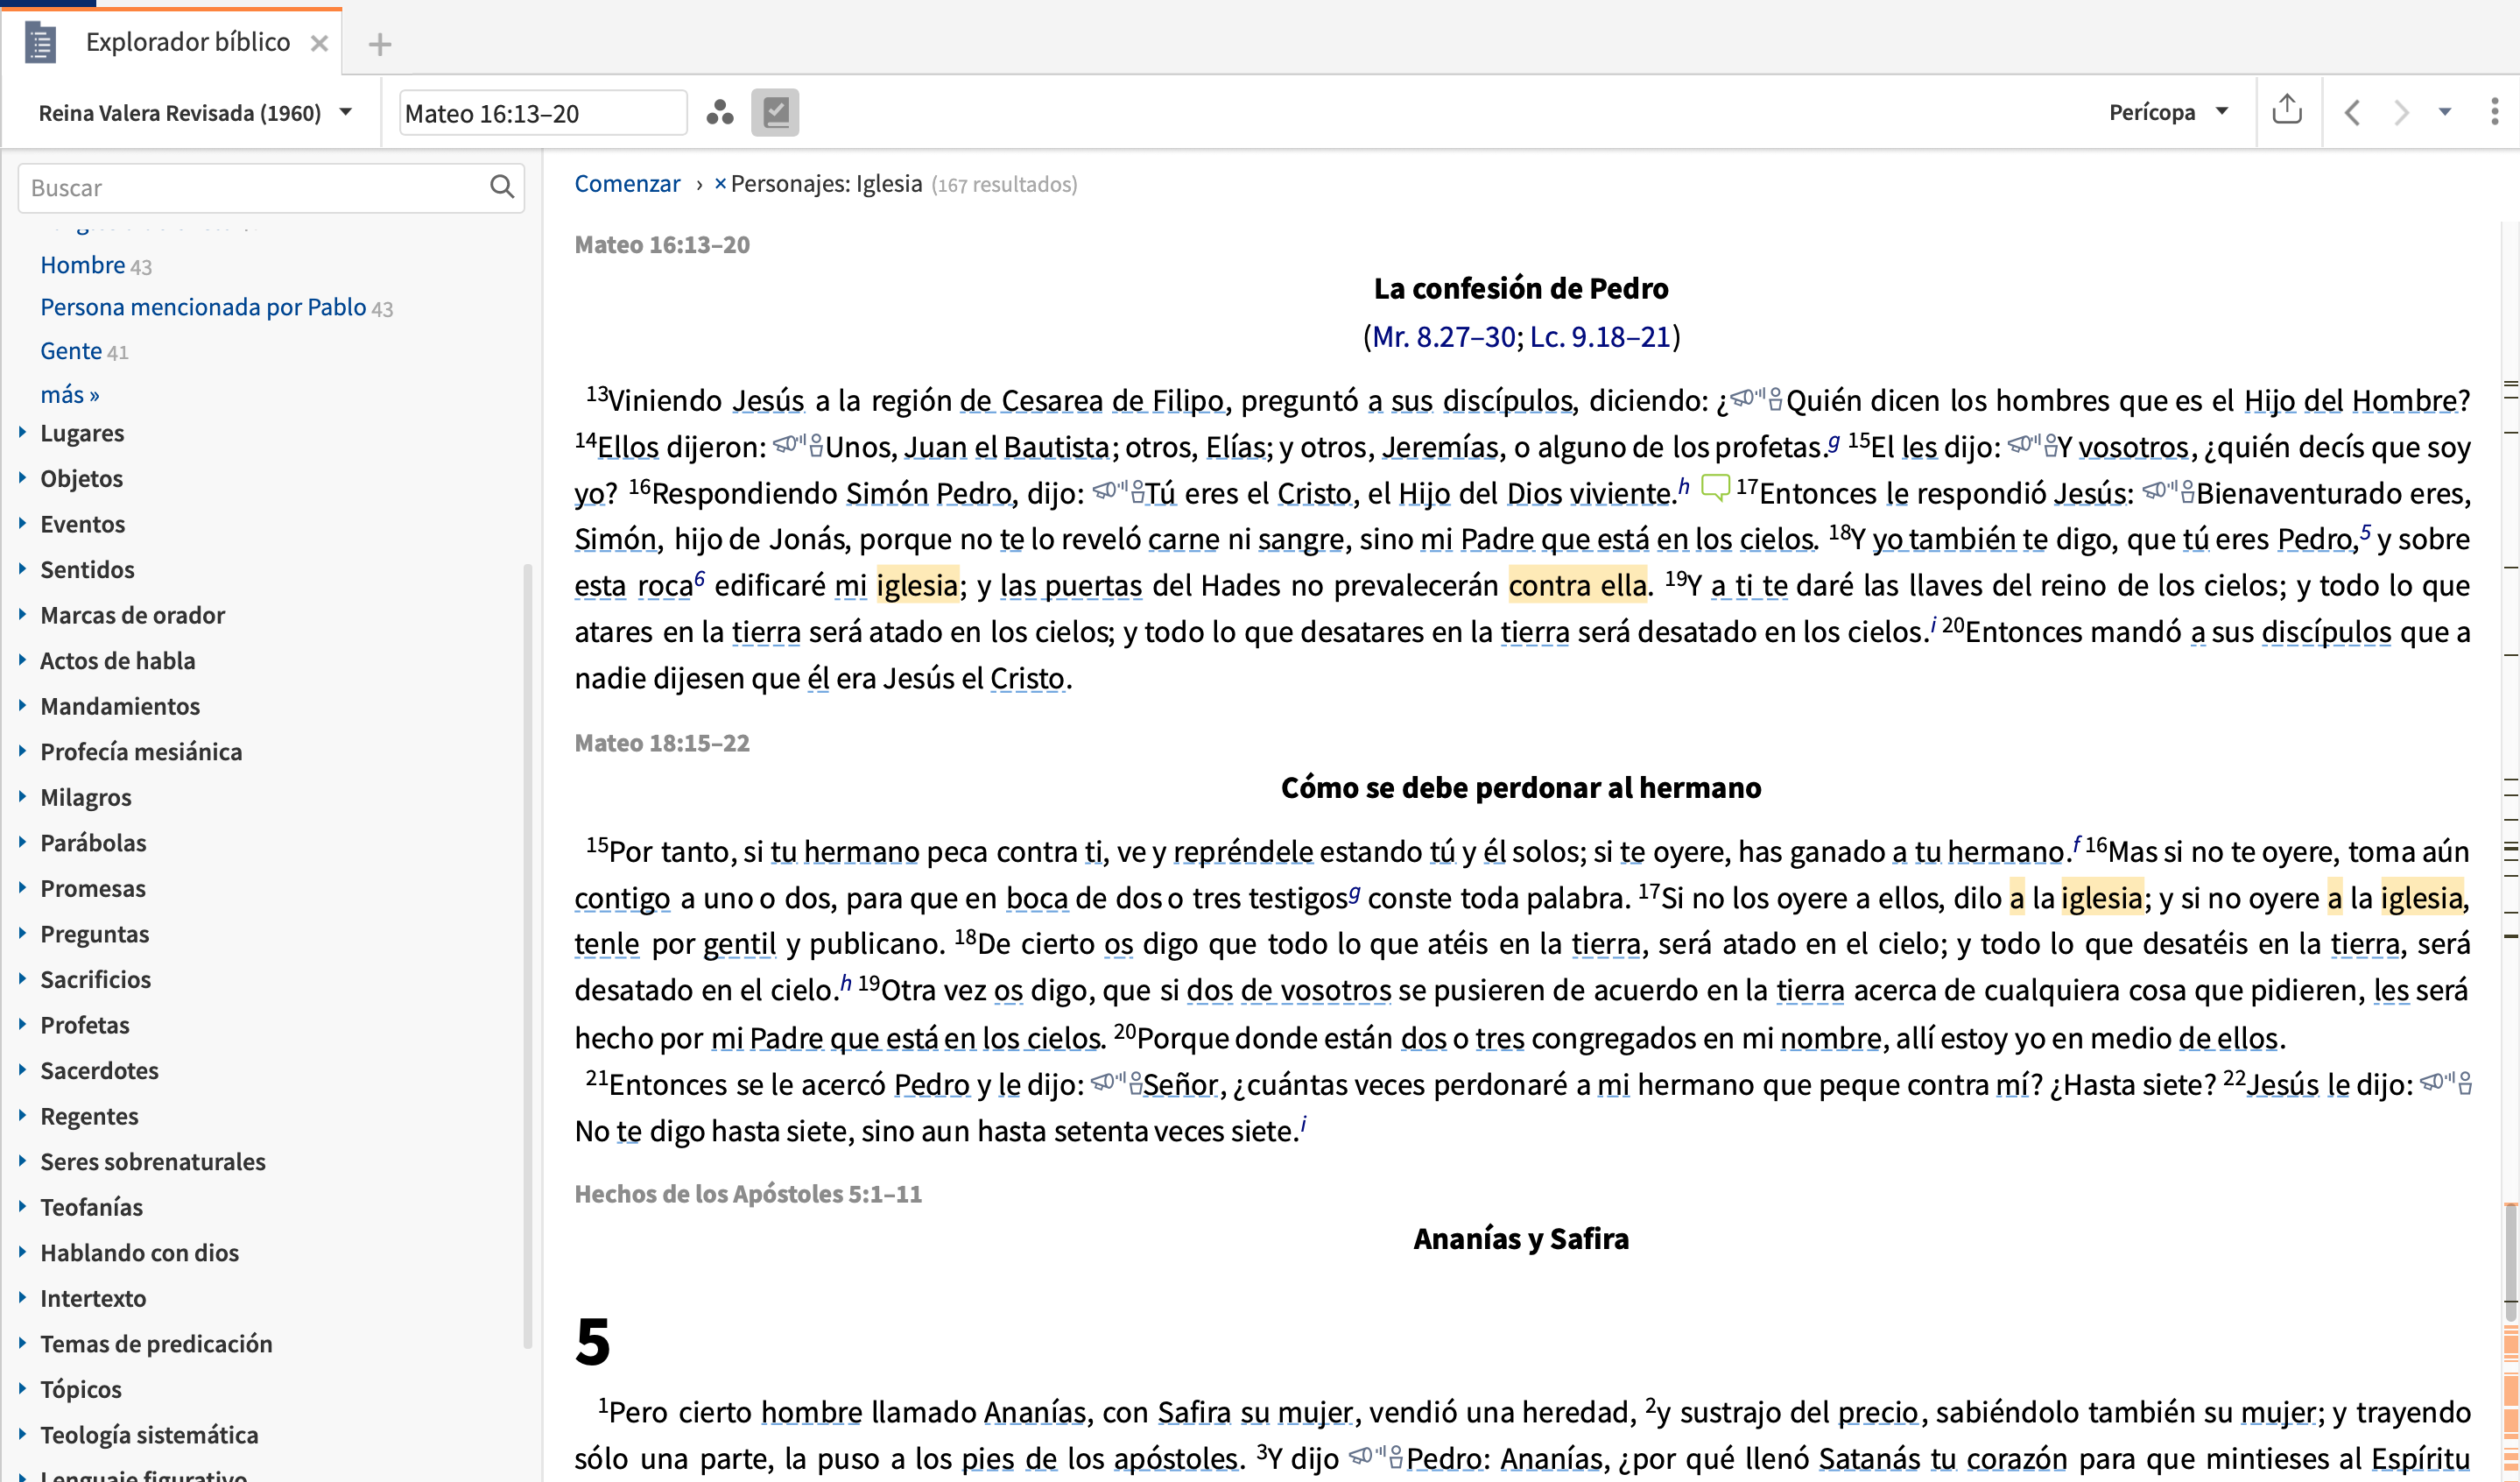Click the green note icon after verse 16
Image resolution: width=2520 pixels, height=1482 pixels.
coord(1715,487)
